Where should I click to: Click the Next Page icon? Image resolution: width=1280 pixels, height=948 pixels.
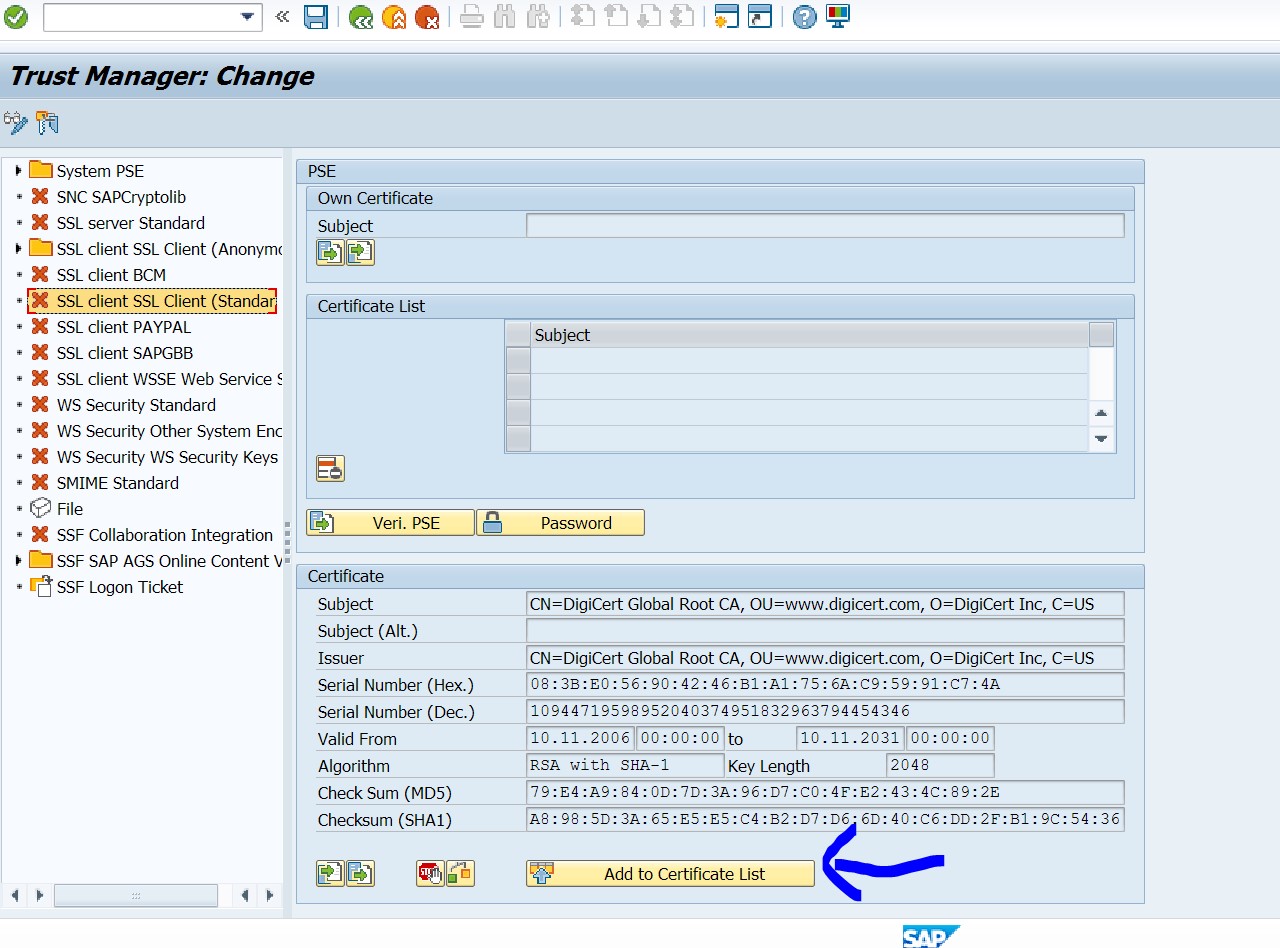pyautogui.click(x=649, y=17)
